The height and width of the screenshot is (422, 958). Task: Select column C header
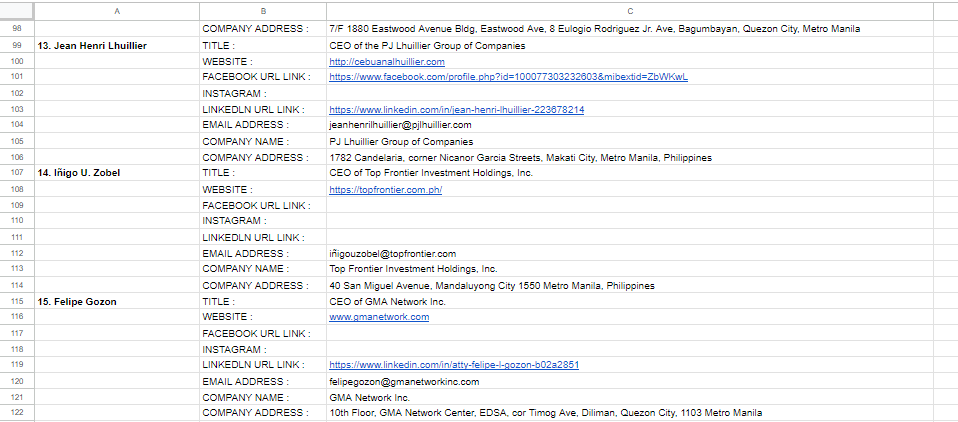(630, 11)
